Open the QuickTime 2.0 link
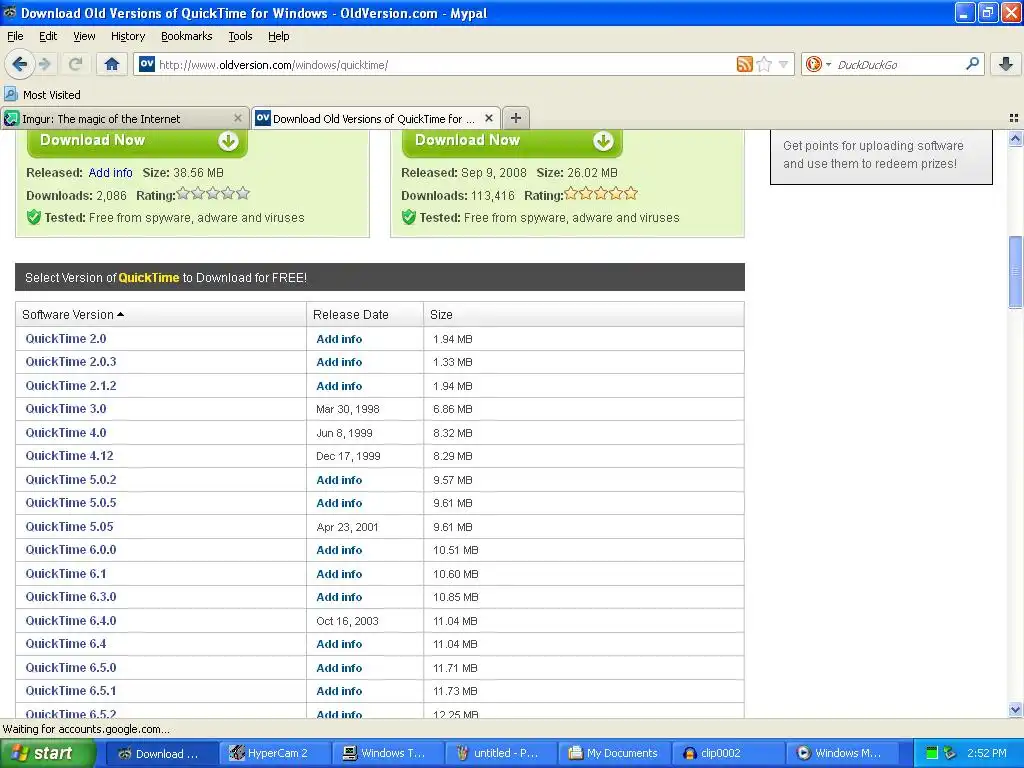This screenshot has height=768, width=1024. 65,338
